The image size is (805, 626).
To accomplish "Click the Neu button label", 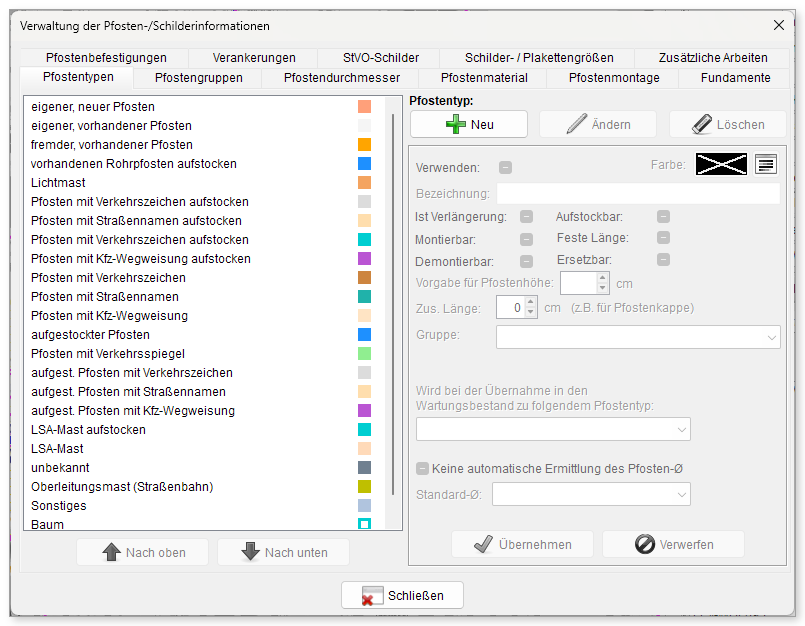I will (482, 125).
